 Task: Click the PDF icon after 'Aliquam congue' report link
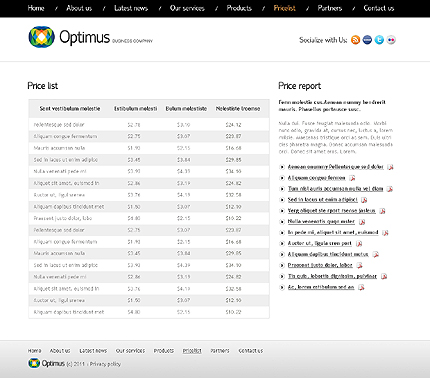point(352,178)
